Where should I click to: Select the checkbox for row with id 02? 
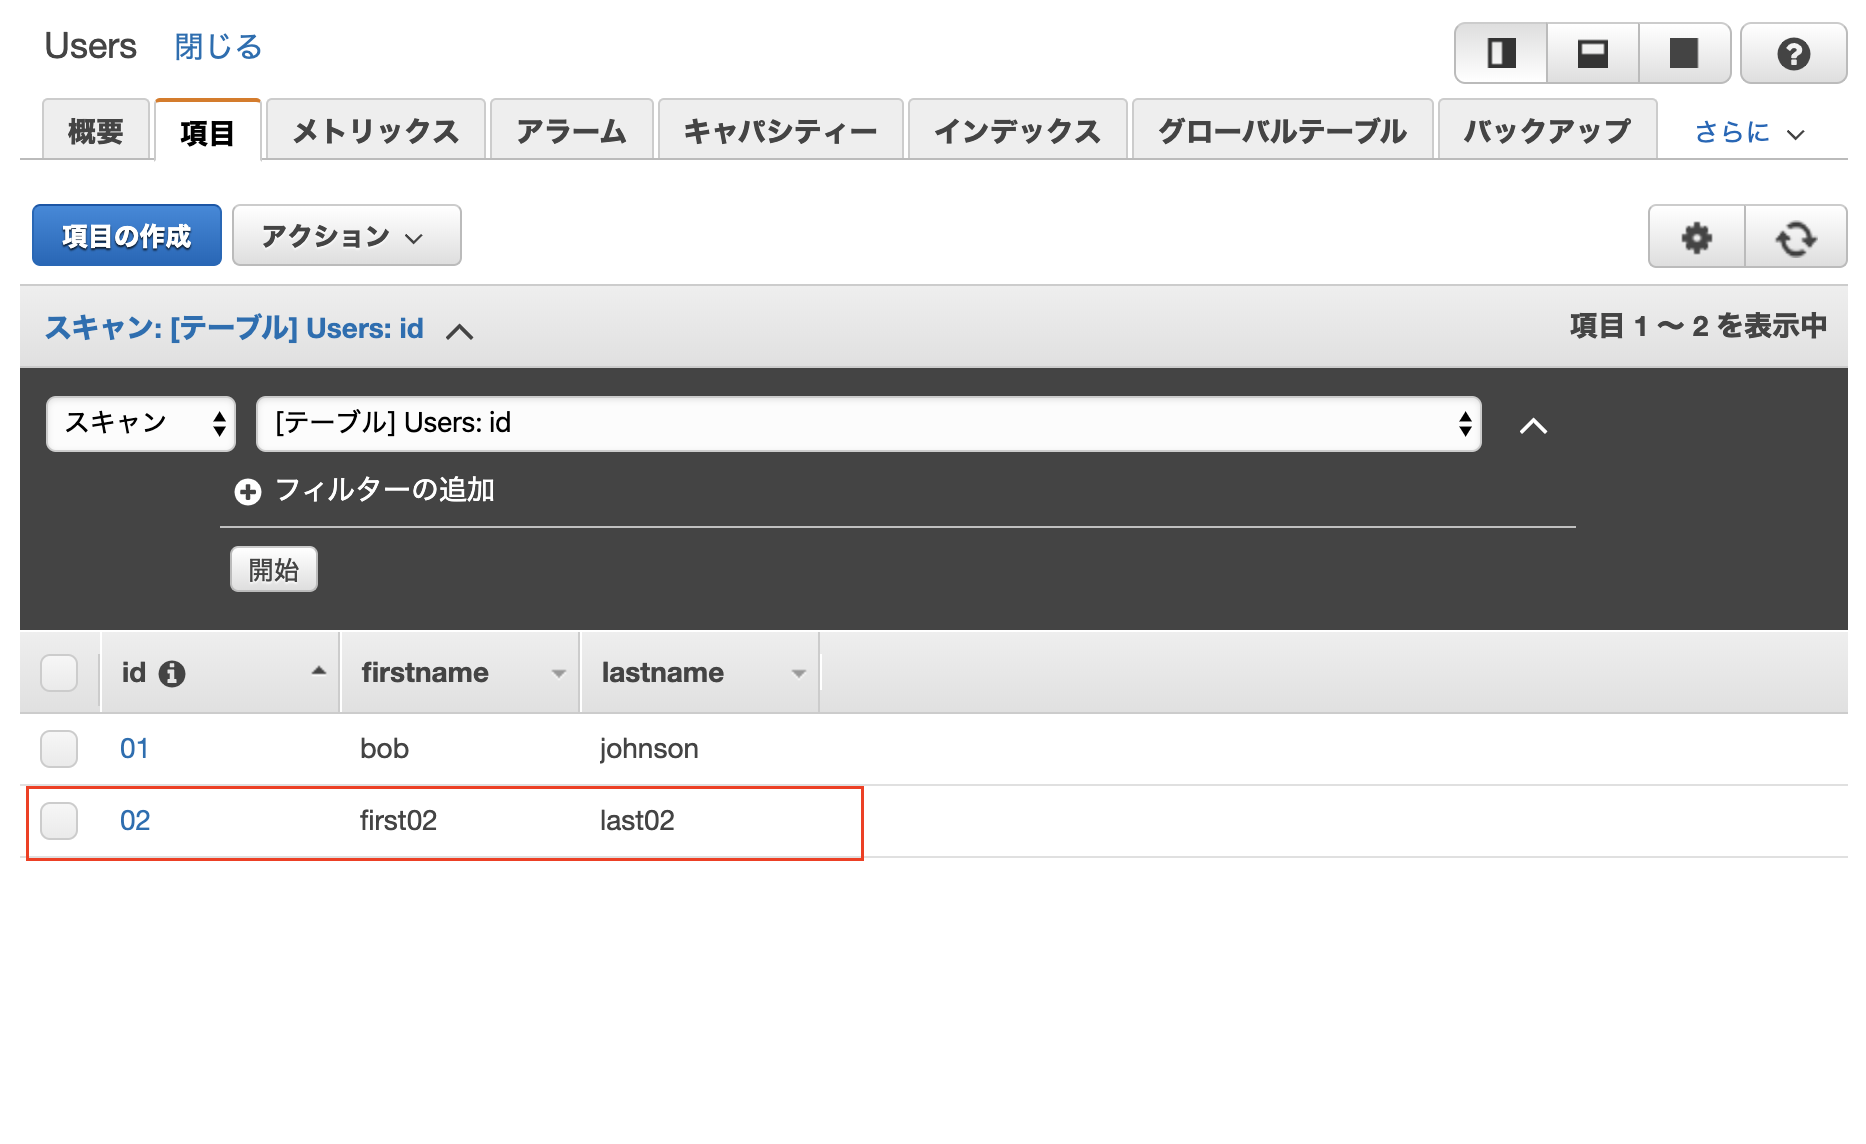(59, 821)
